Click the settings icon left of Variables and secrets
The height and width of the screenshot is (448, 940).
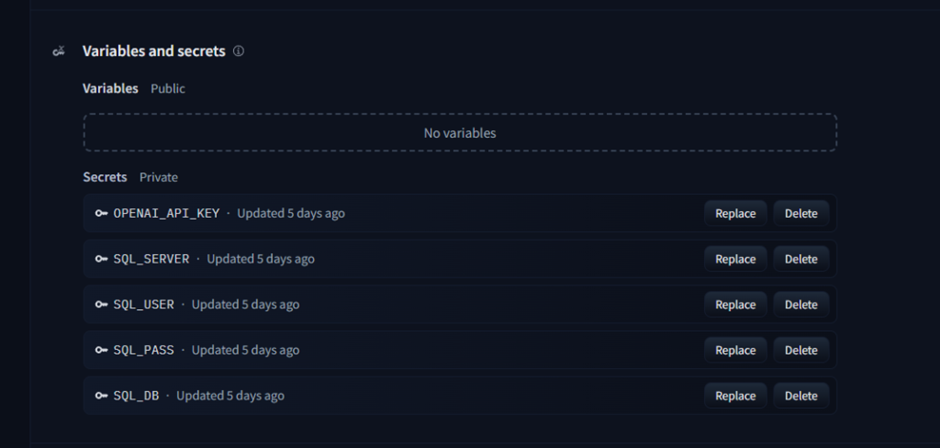tap(59, 51)
